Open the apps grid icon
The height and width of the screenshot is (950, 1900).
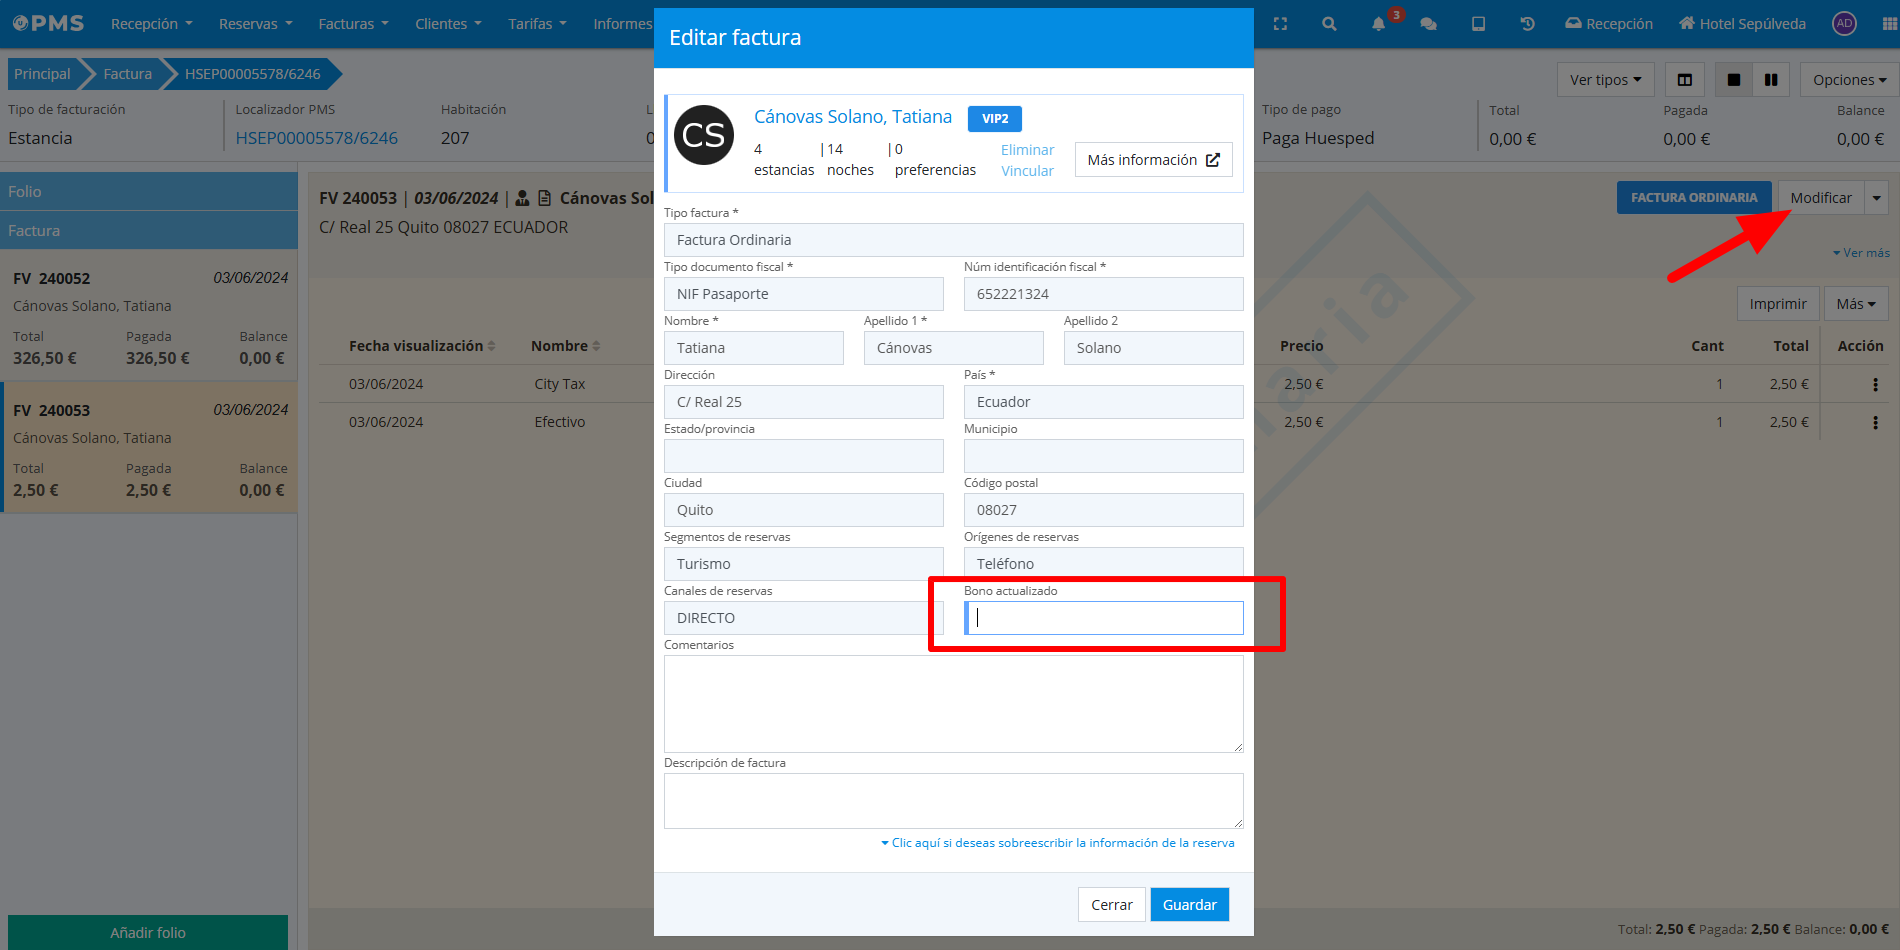click(1889, 24)
